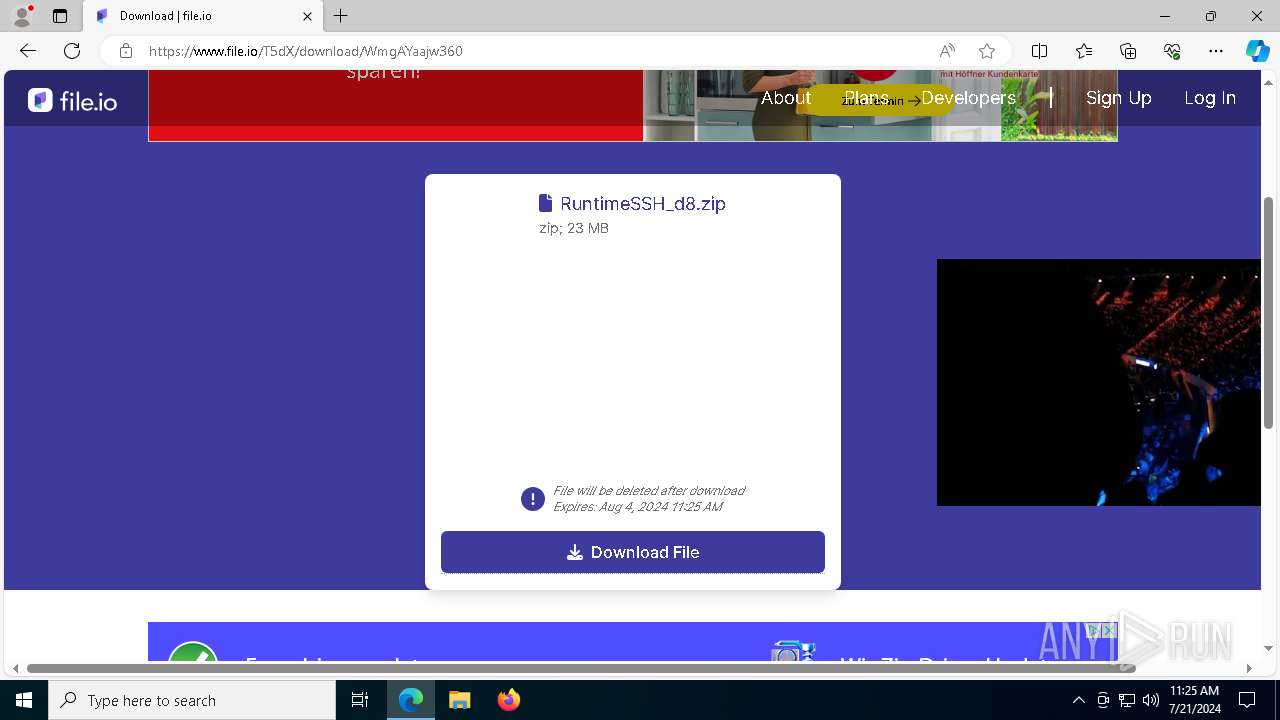Click the exclamation warning icon
The height and width of the screenshot is (720, 1280).
click(533, 499)
